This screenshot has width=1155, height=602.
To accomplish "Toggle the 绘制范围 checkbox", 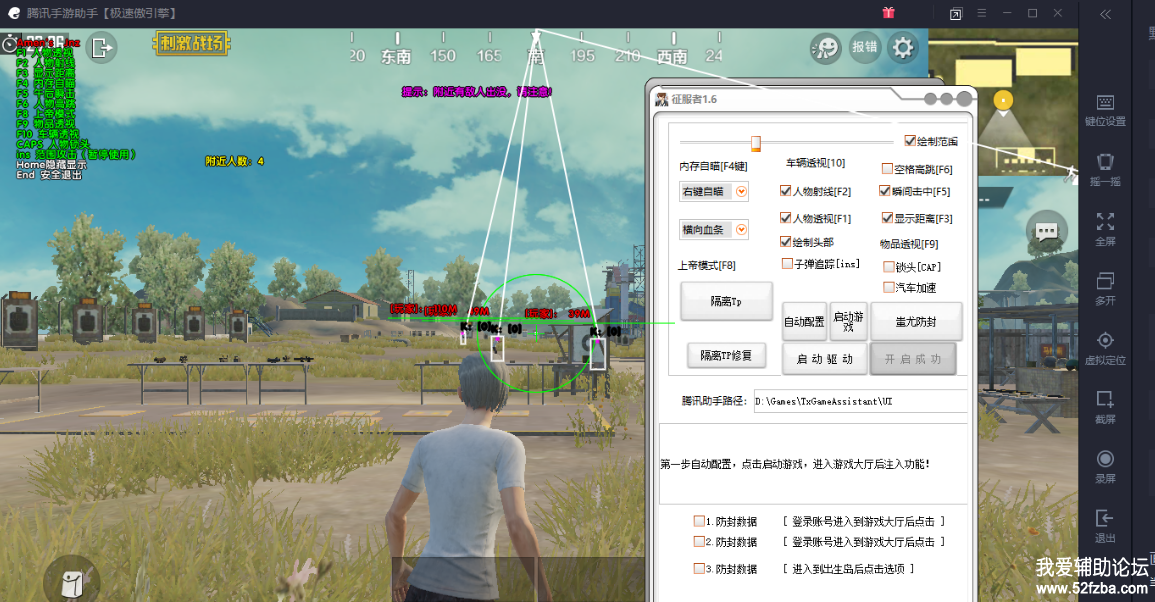I will click(910, 141).
